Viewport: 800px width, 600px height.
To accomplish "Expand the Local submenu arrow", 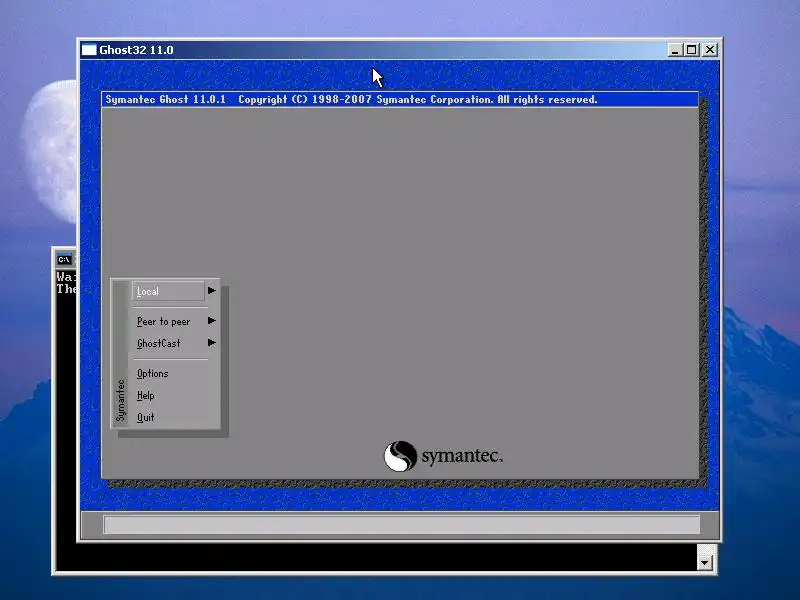I will pyautogui.click(x=212, y=291).
